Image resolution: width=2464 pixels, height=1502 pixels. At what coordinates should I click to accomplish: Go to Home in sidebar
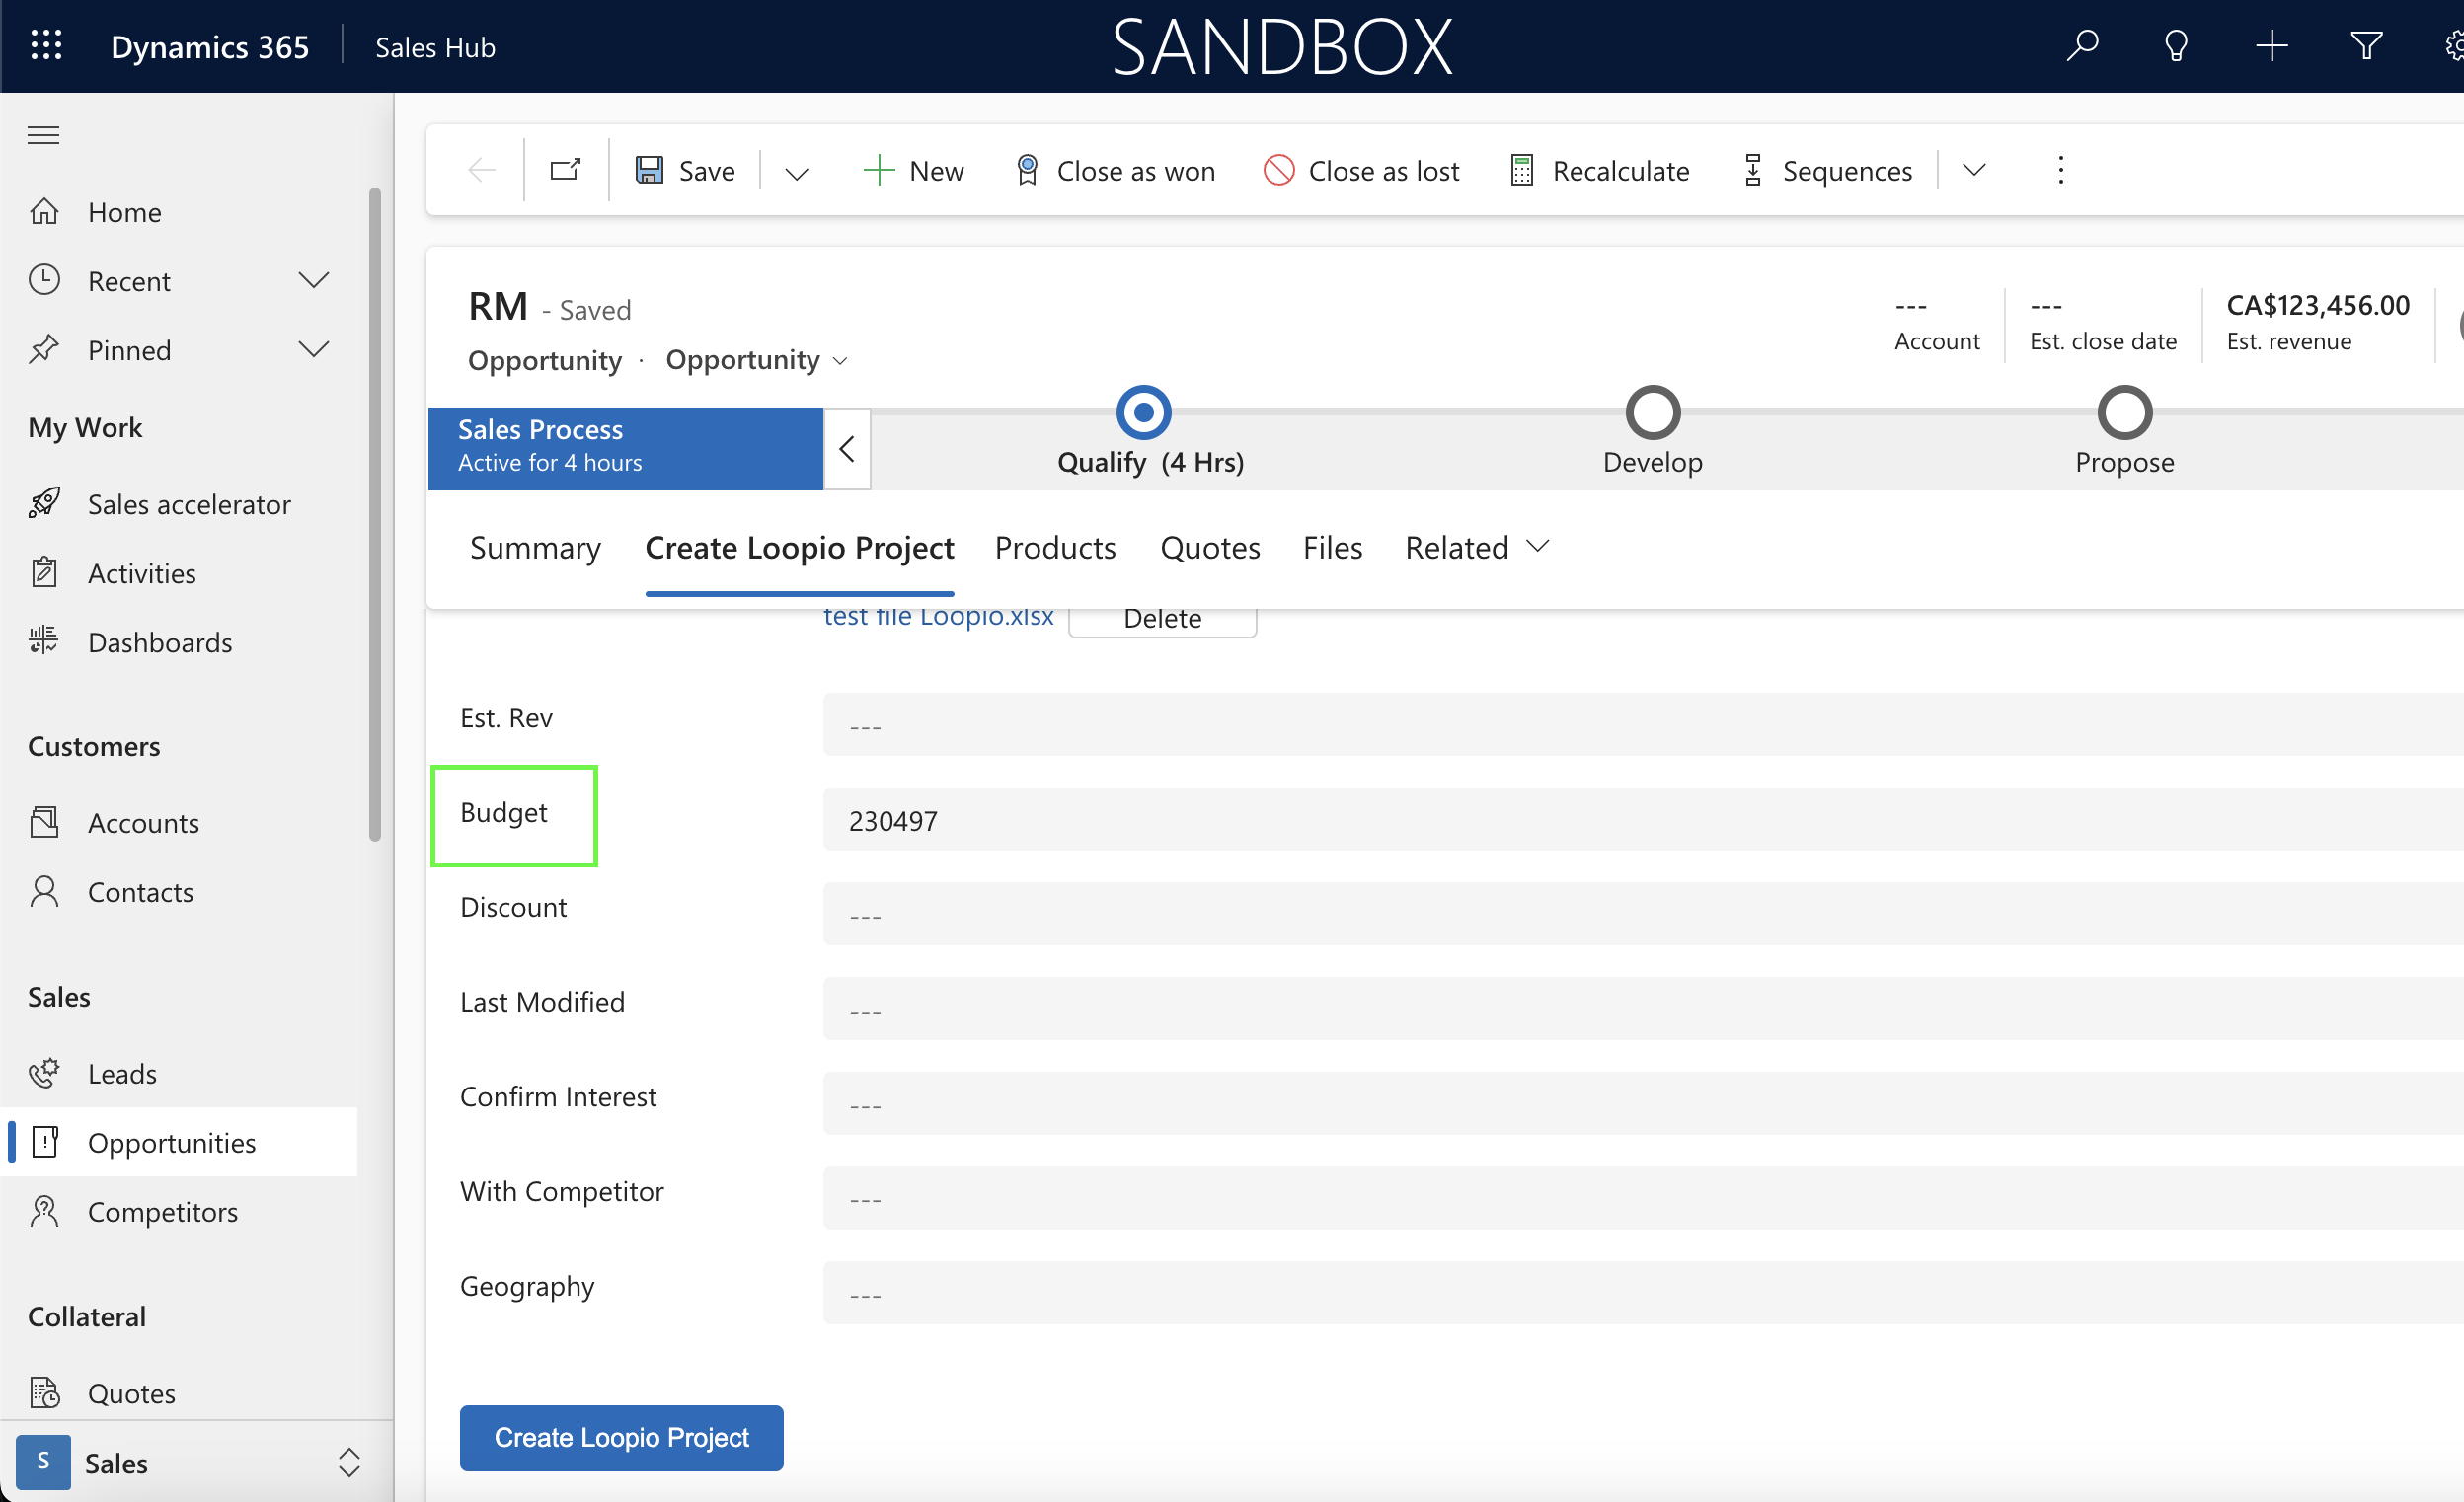click(x=125, y=212)
